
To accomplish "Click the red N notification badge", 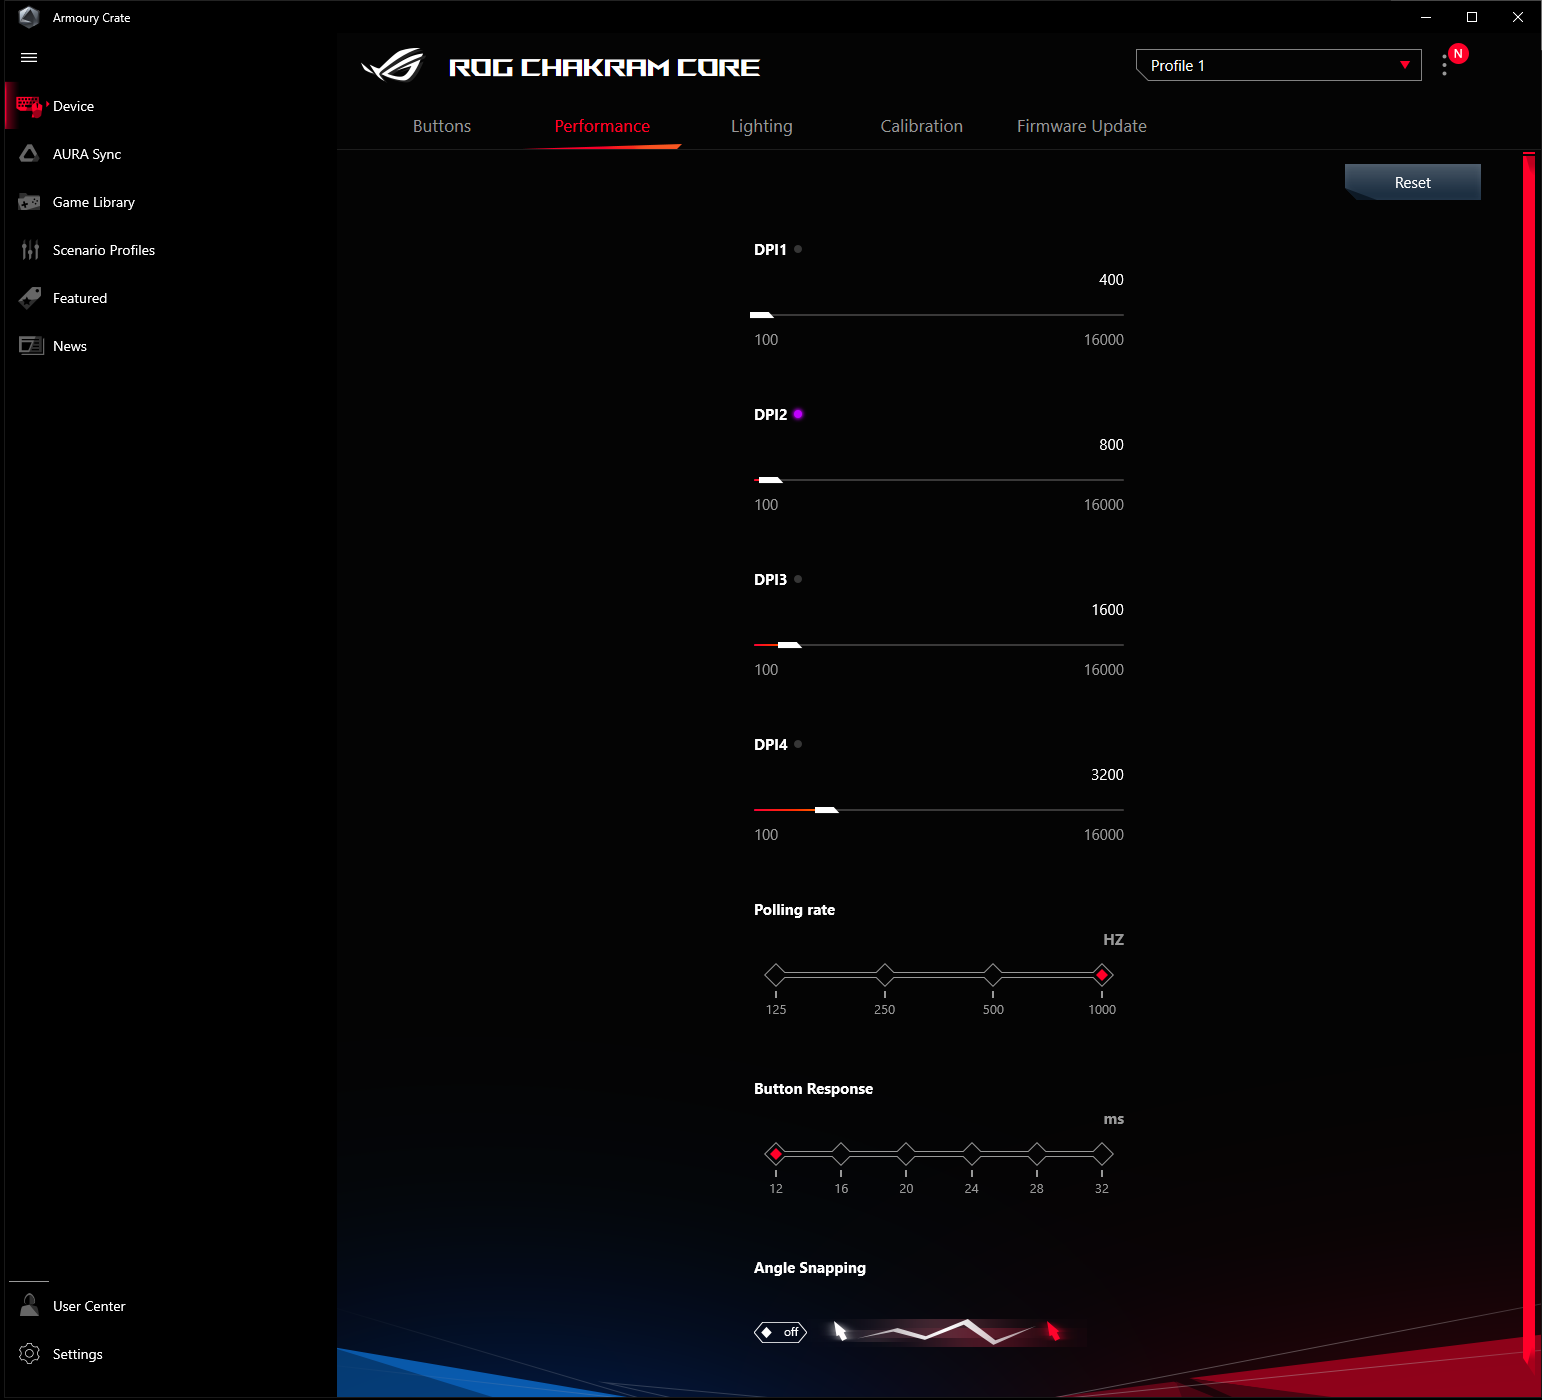I will tap(1458, 54).
